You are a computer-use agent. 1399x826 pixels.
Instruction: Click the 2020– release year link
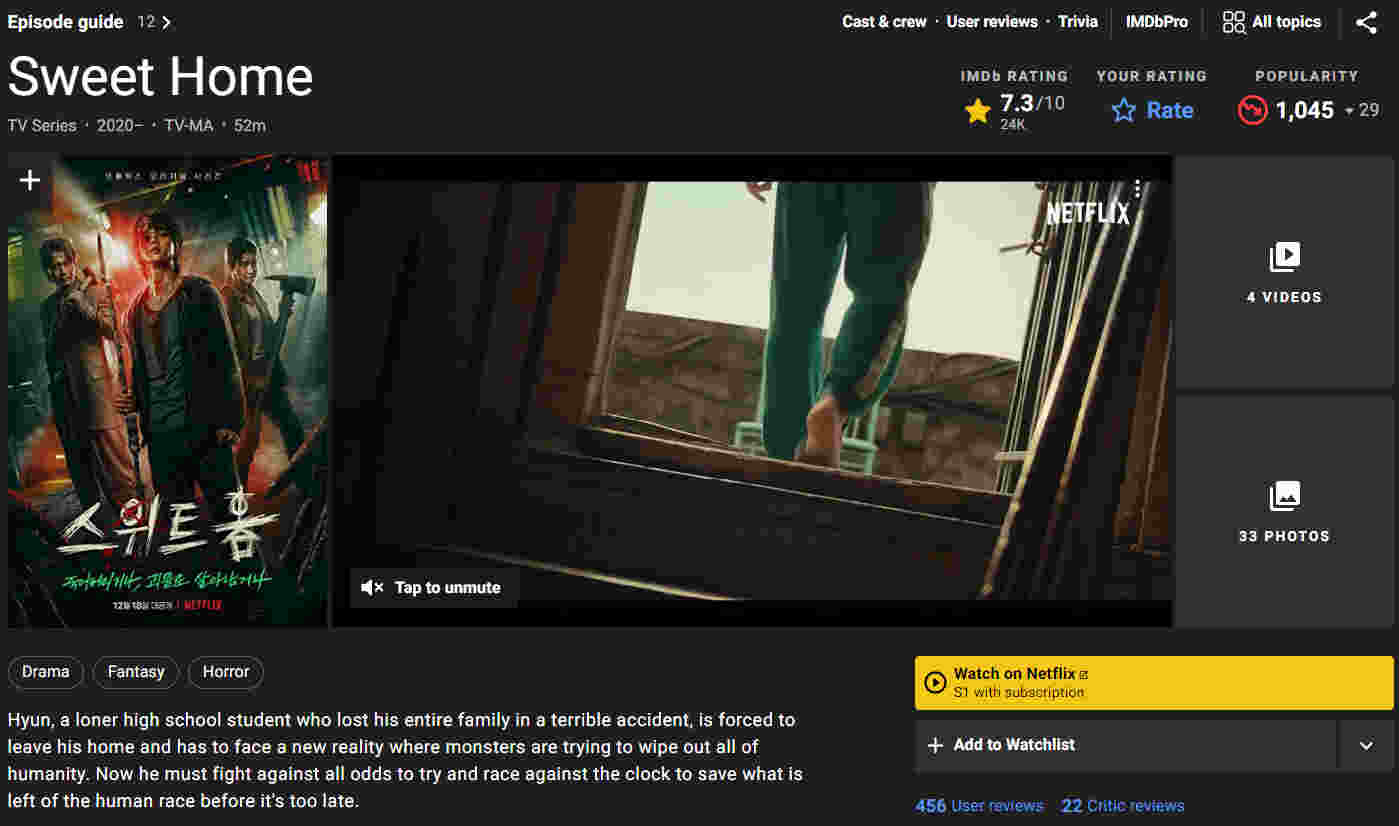[120, 126]
